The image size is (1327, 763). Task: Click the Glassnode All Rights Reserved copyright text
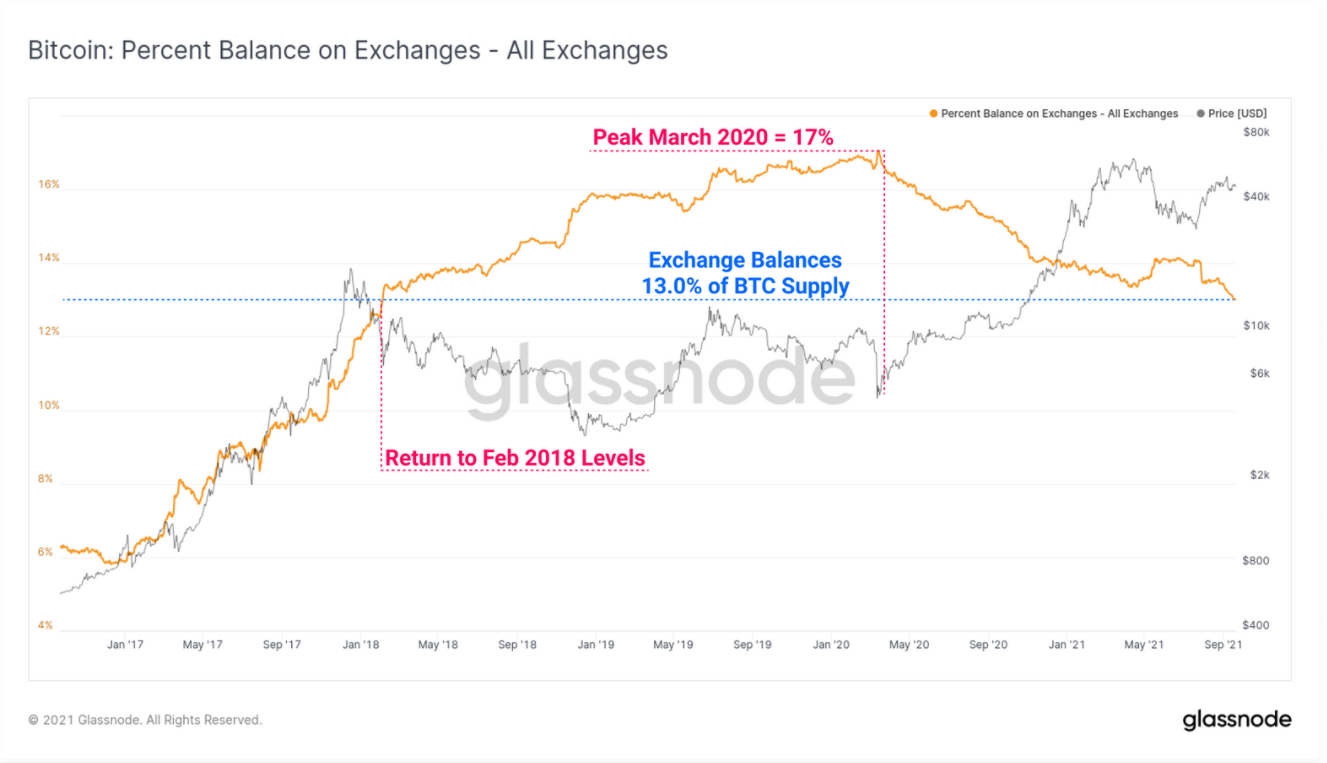tap(145, 720)
